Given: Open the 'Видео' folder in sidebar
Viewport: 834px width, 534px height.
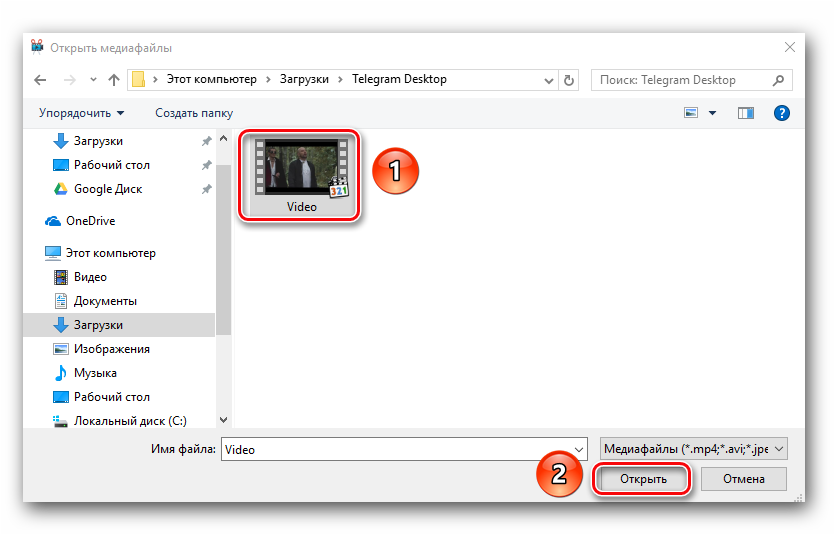Looking at the screenshot, I should tap(90, 277).
